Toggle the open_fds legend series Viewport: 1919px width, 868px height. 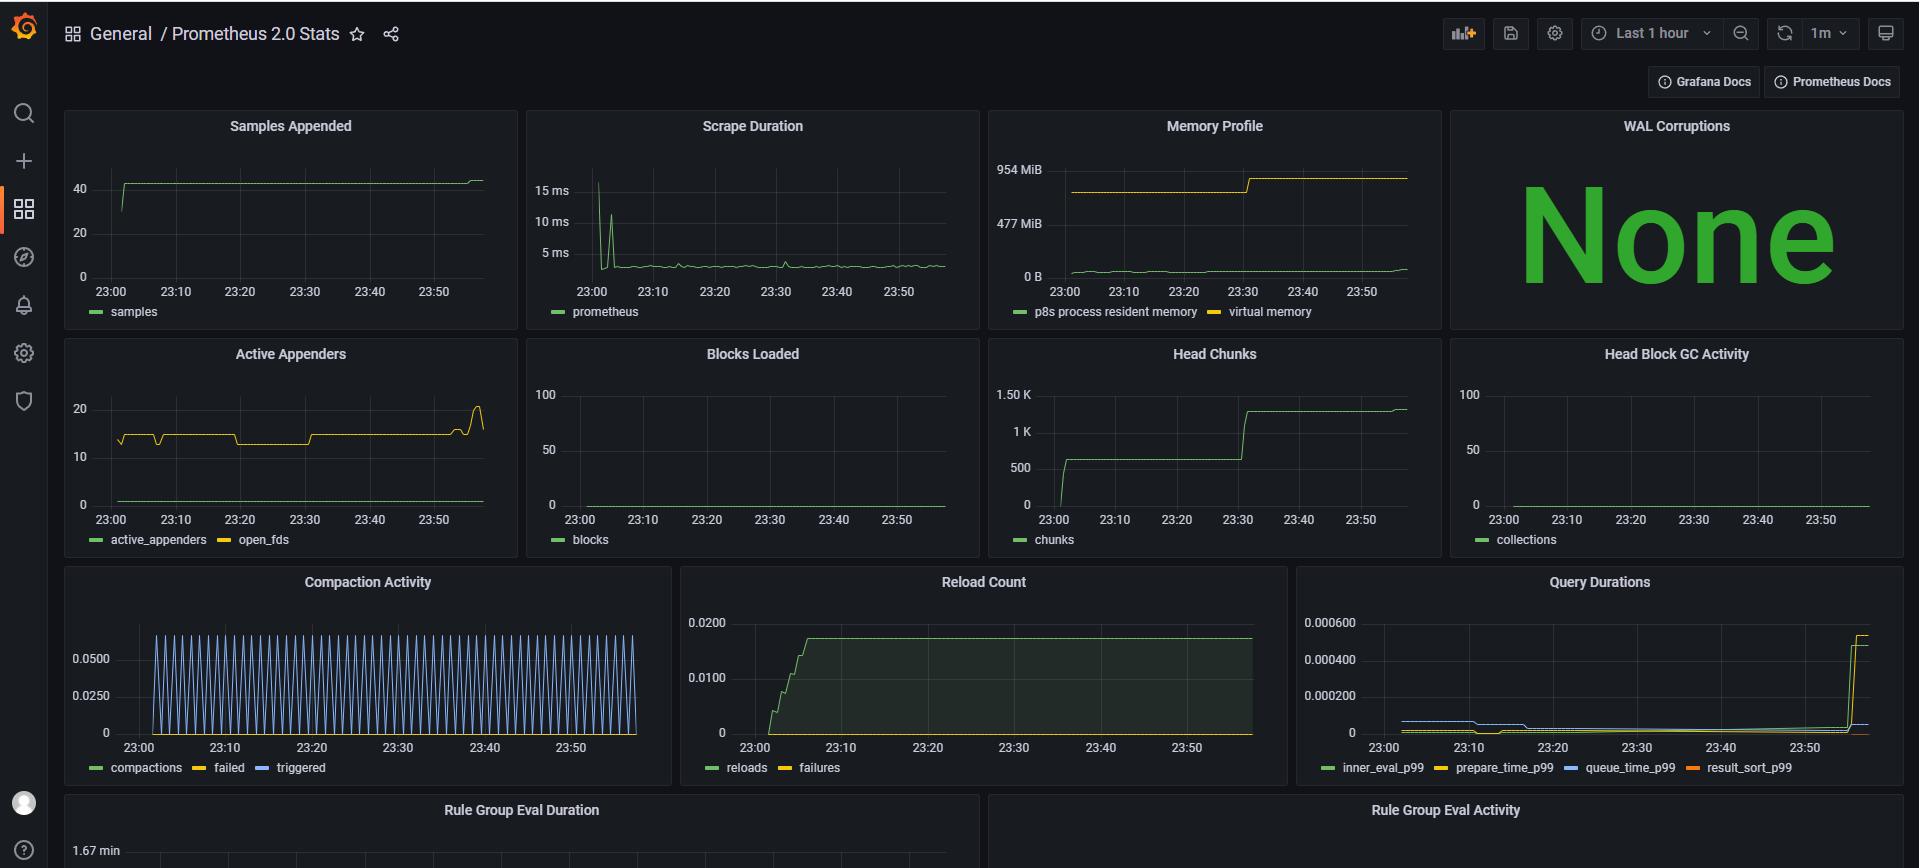pyautogui.click(x=263, y=540)
